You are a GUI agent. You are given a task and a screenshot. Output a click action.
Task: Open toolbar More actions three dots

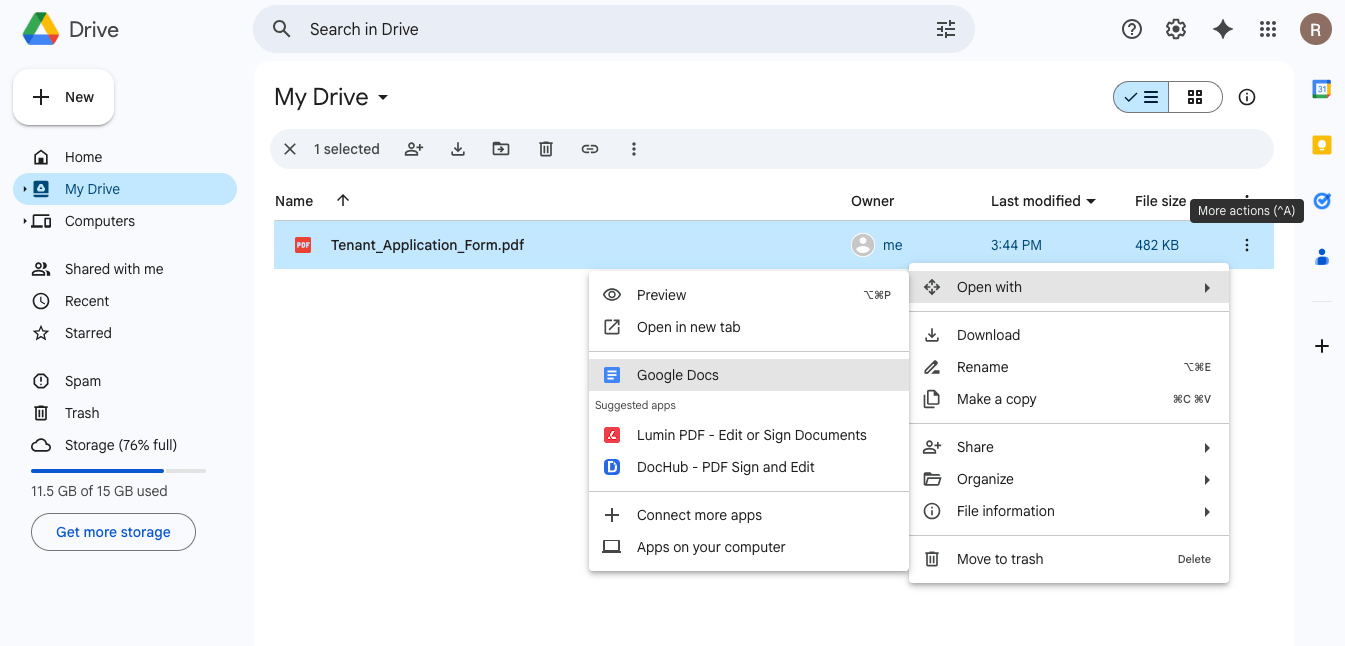634,149
